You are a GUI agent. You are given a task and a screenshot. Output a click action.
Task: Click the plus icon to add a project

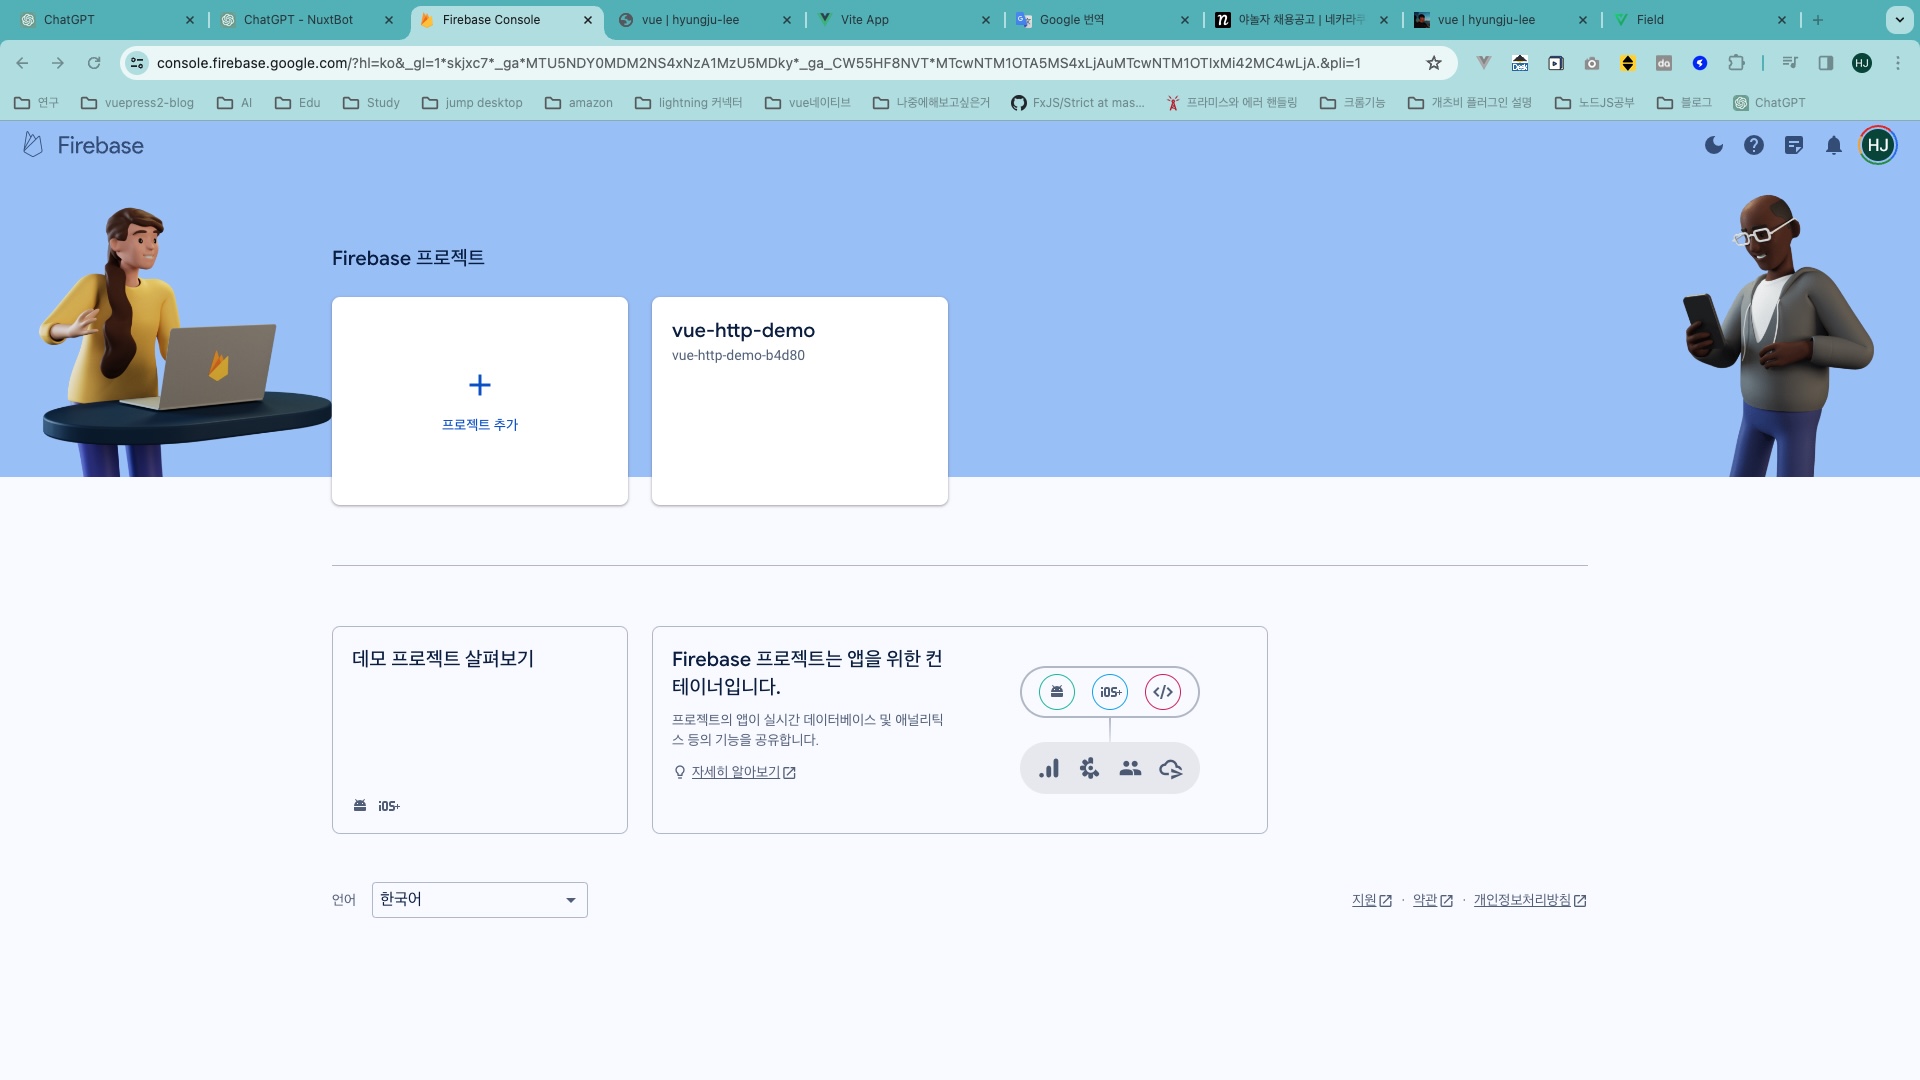[480, 385]
